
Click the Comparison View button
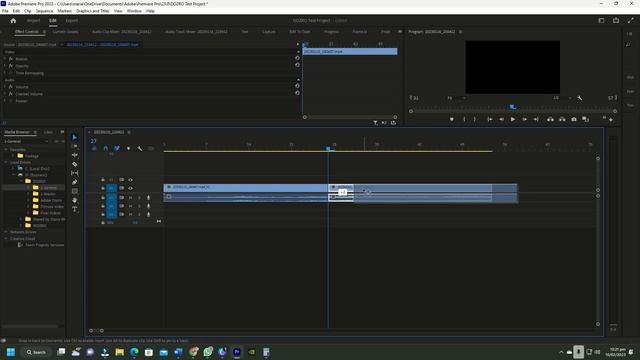point(586,119)
